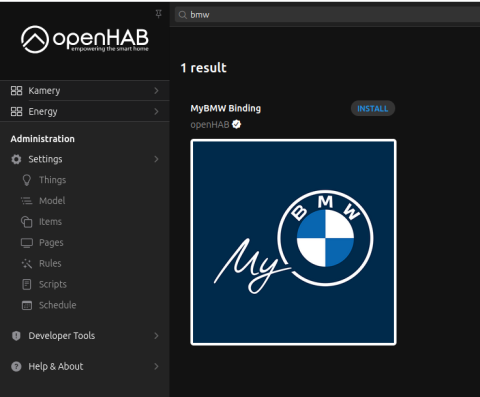Click the Model list icon
The image size is (480, 397).
click(x=27, y=201)
